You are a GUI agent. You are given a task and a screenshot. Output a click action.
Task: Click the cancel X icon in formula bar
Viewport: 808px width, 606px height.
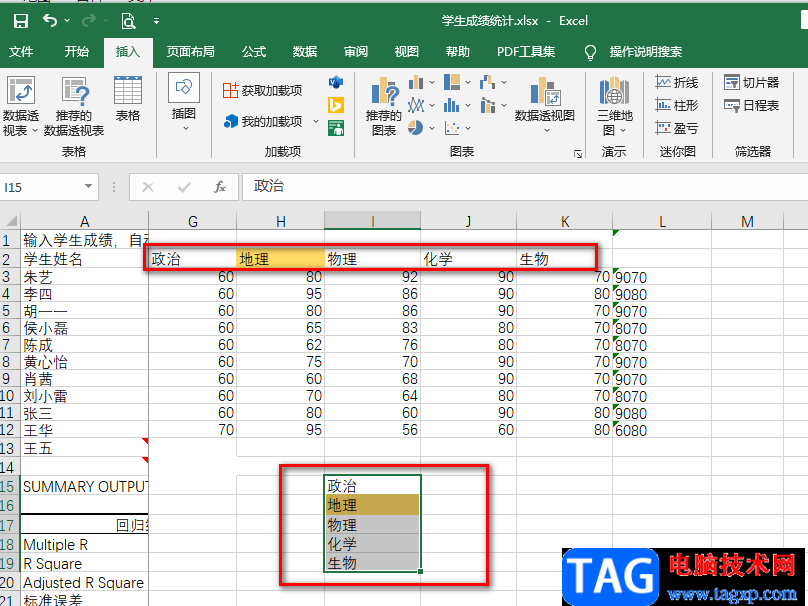pyautogui.click(x=148, y=187)
